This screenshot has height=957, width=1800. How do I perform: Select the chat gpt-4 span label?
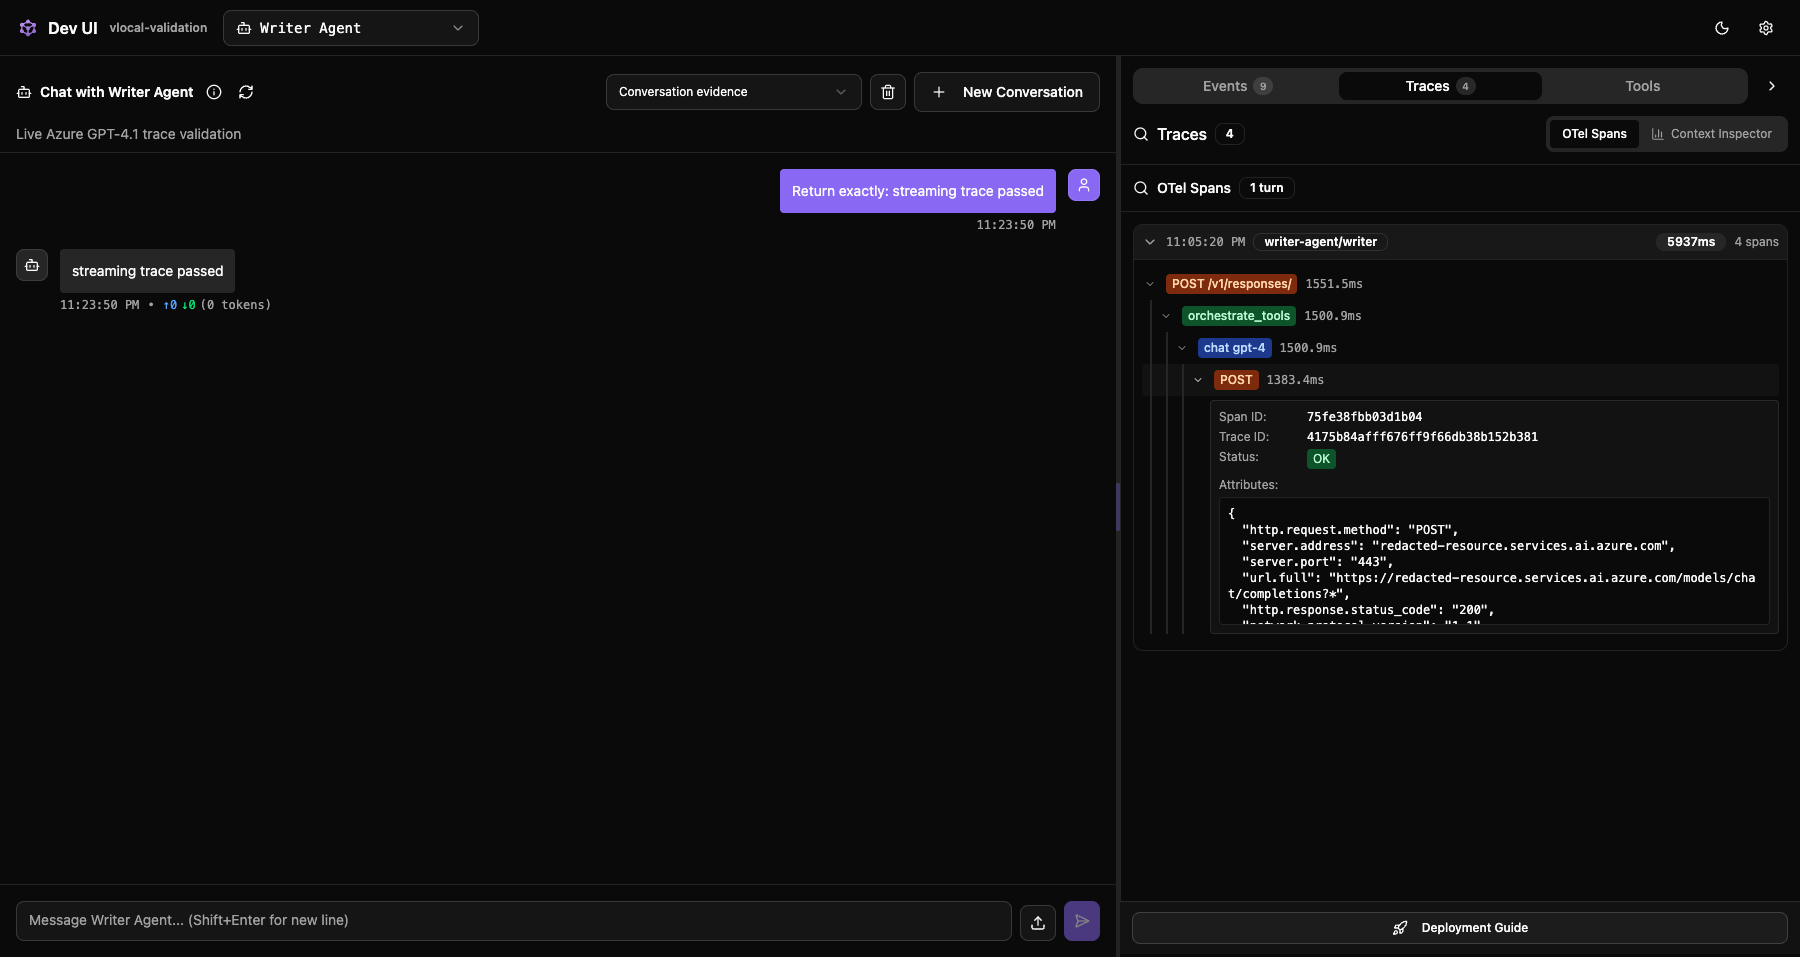[x=1234, y=348]
